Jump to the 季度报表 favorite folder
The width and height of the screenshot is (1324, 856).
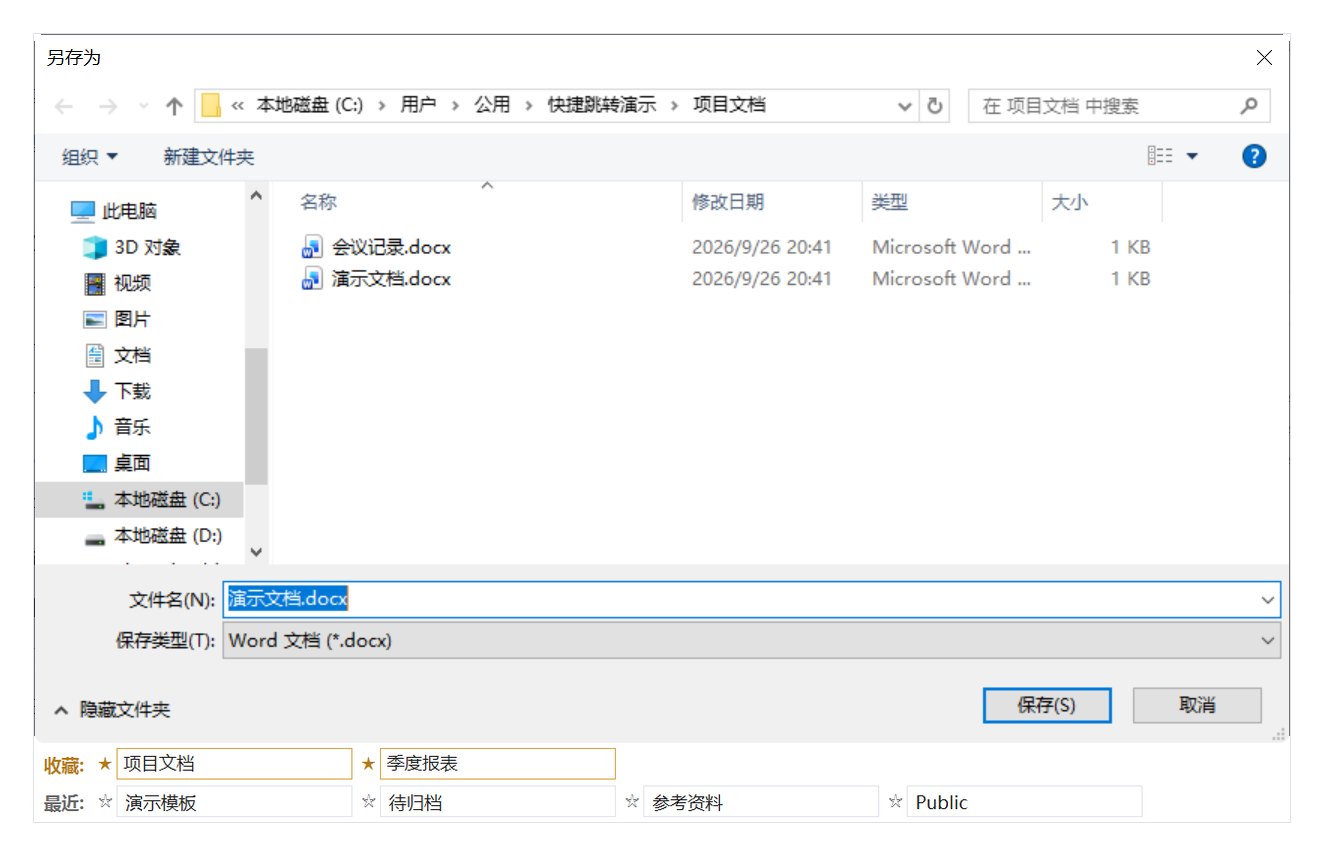point(497,764)
